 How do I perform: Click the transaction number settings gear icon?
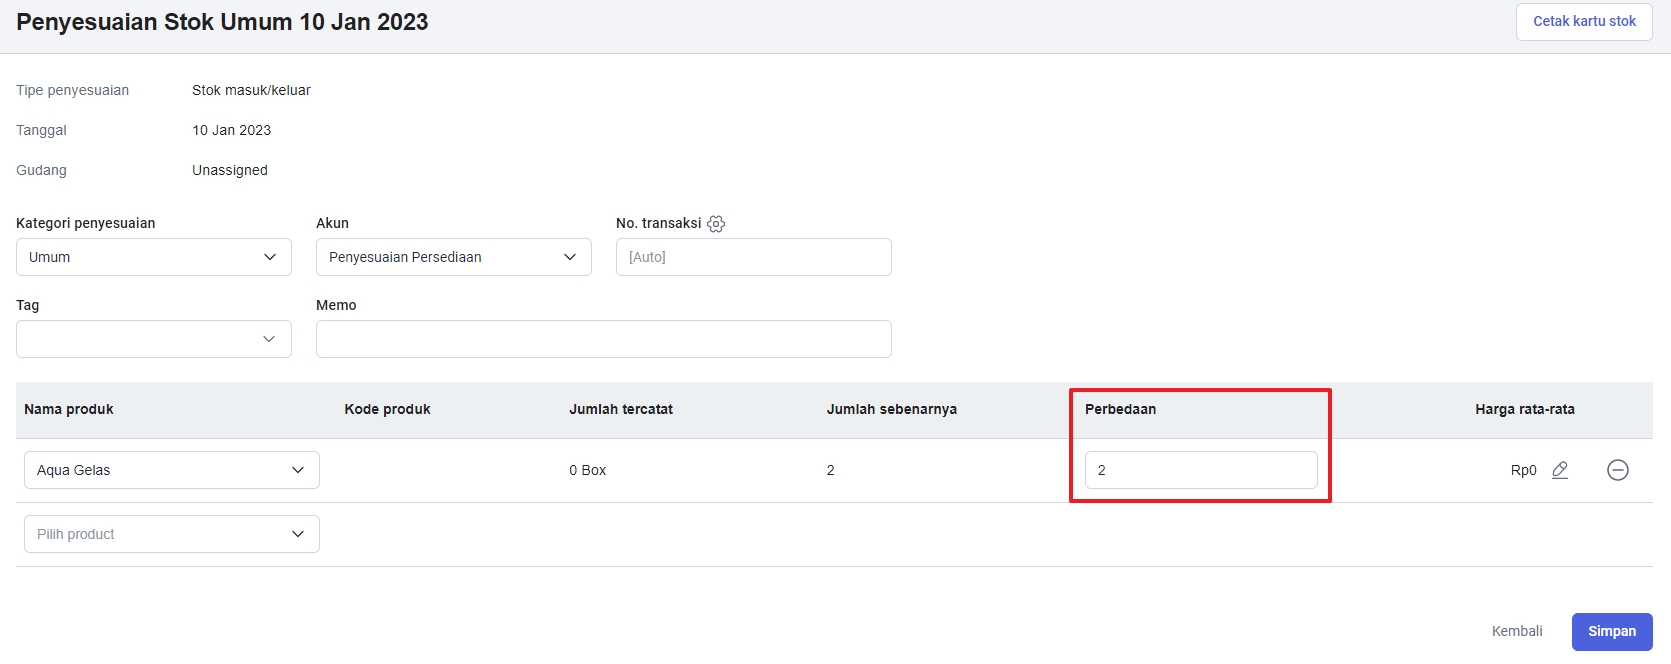tap(716, 224)
